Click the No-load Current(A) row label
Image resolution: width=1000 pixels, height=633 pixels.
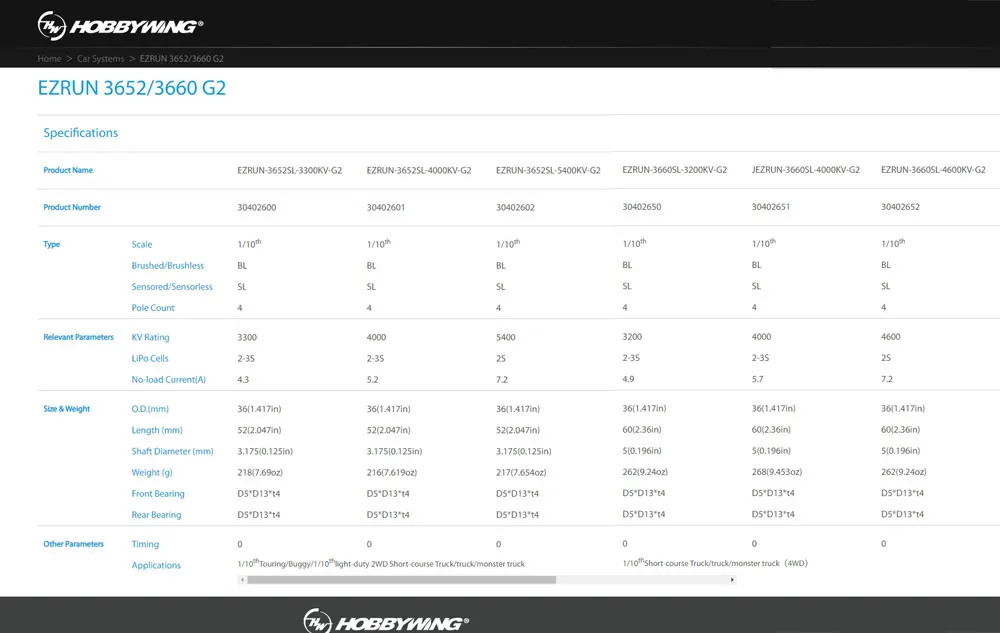[168, 379]
